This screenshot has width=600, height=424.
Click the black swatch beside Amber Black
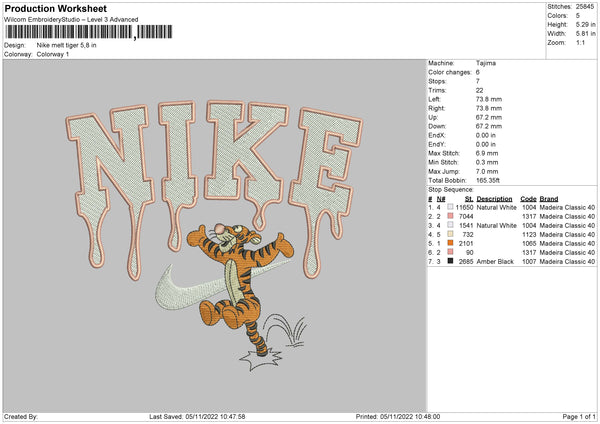pyautogui.click(x=450, y=261)
